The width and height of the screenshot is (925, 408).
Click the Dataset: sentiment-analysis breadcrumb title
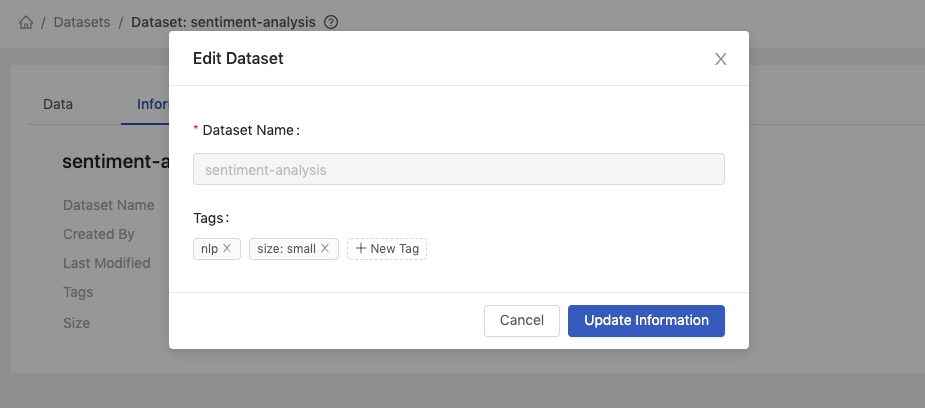(x=224, y=22)
